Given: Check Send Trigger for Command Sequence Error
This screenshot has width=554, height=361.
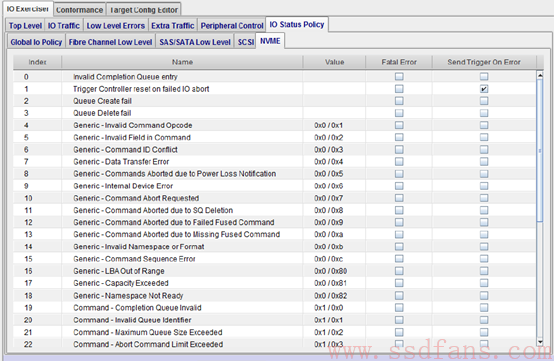Looking at the screenshot, I should [x=484, y=259].
